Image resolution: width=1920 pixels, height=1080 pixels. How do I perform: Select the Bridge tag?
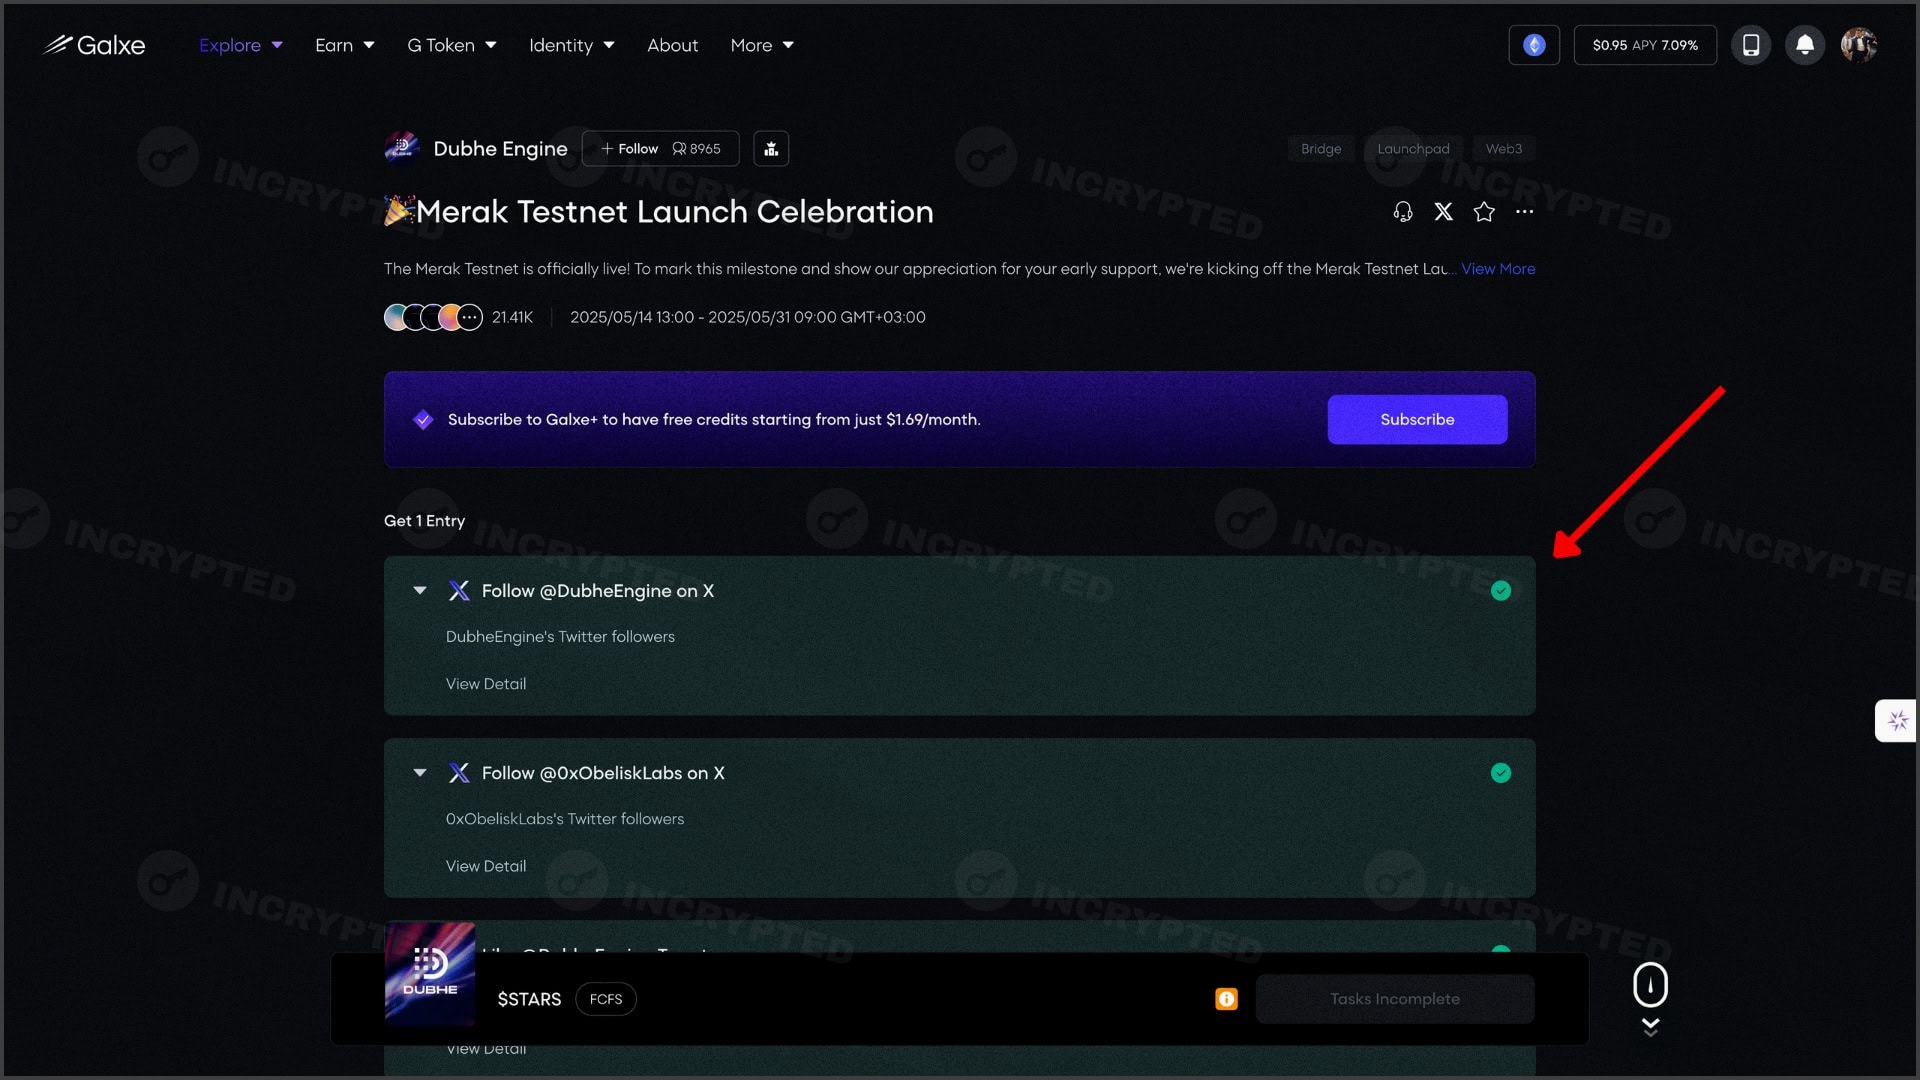(x=1321, y=148)
